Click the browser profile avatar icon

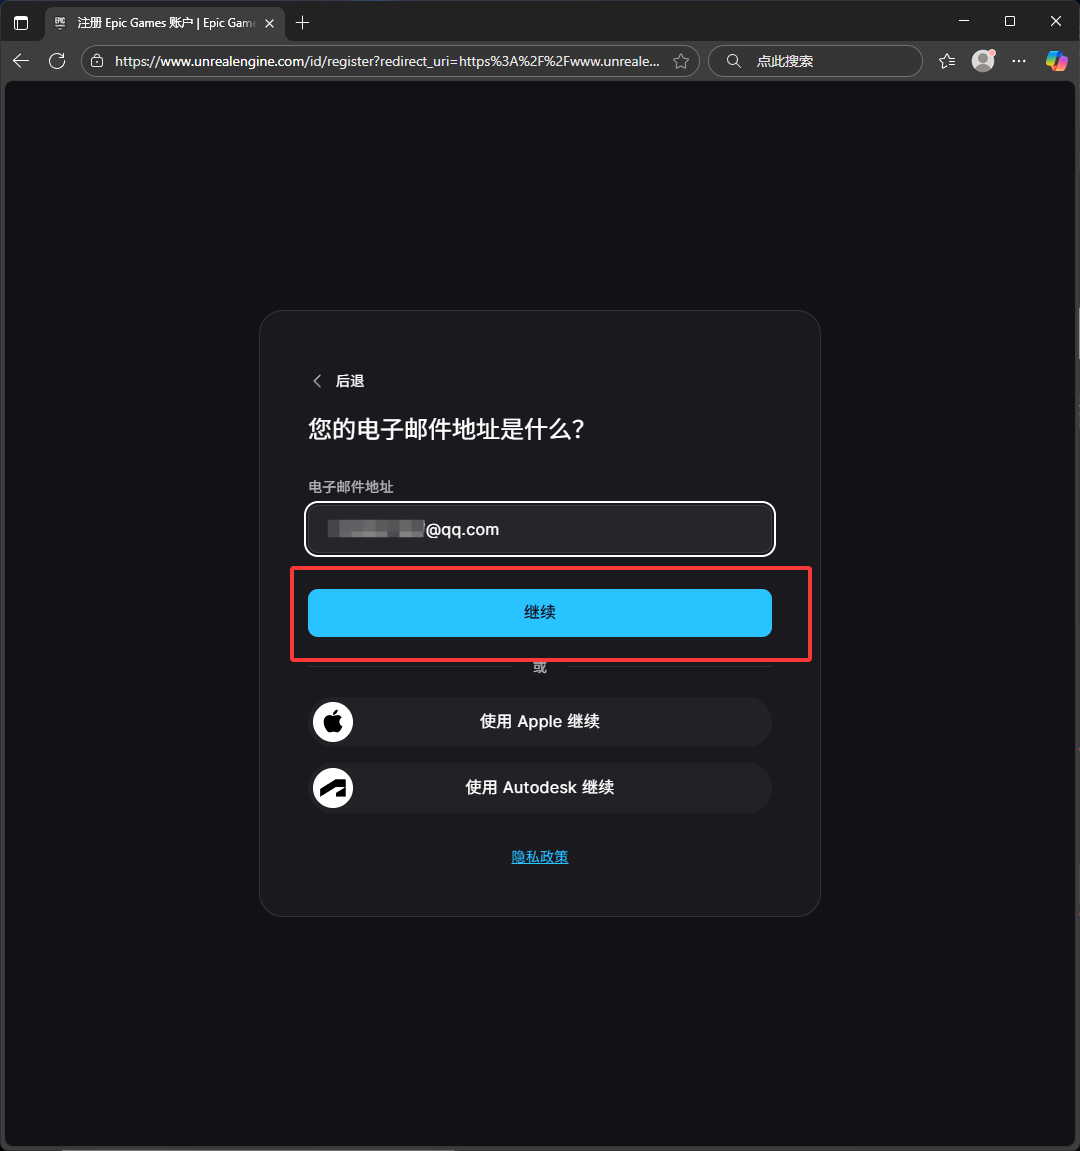(x=983, y=61)
